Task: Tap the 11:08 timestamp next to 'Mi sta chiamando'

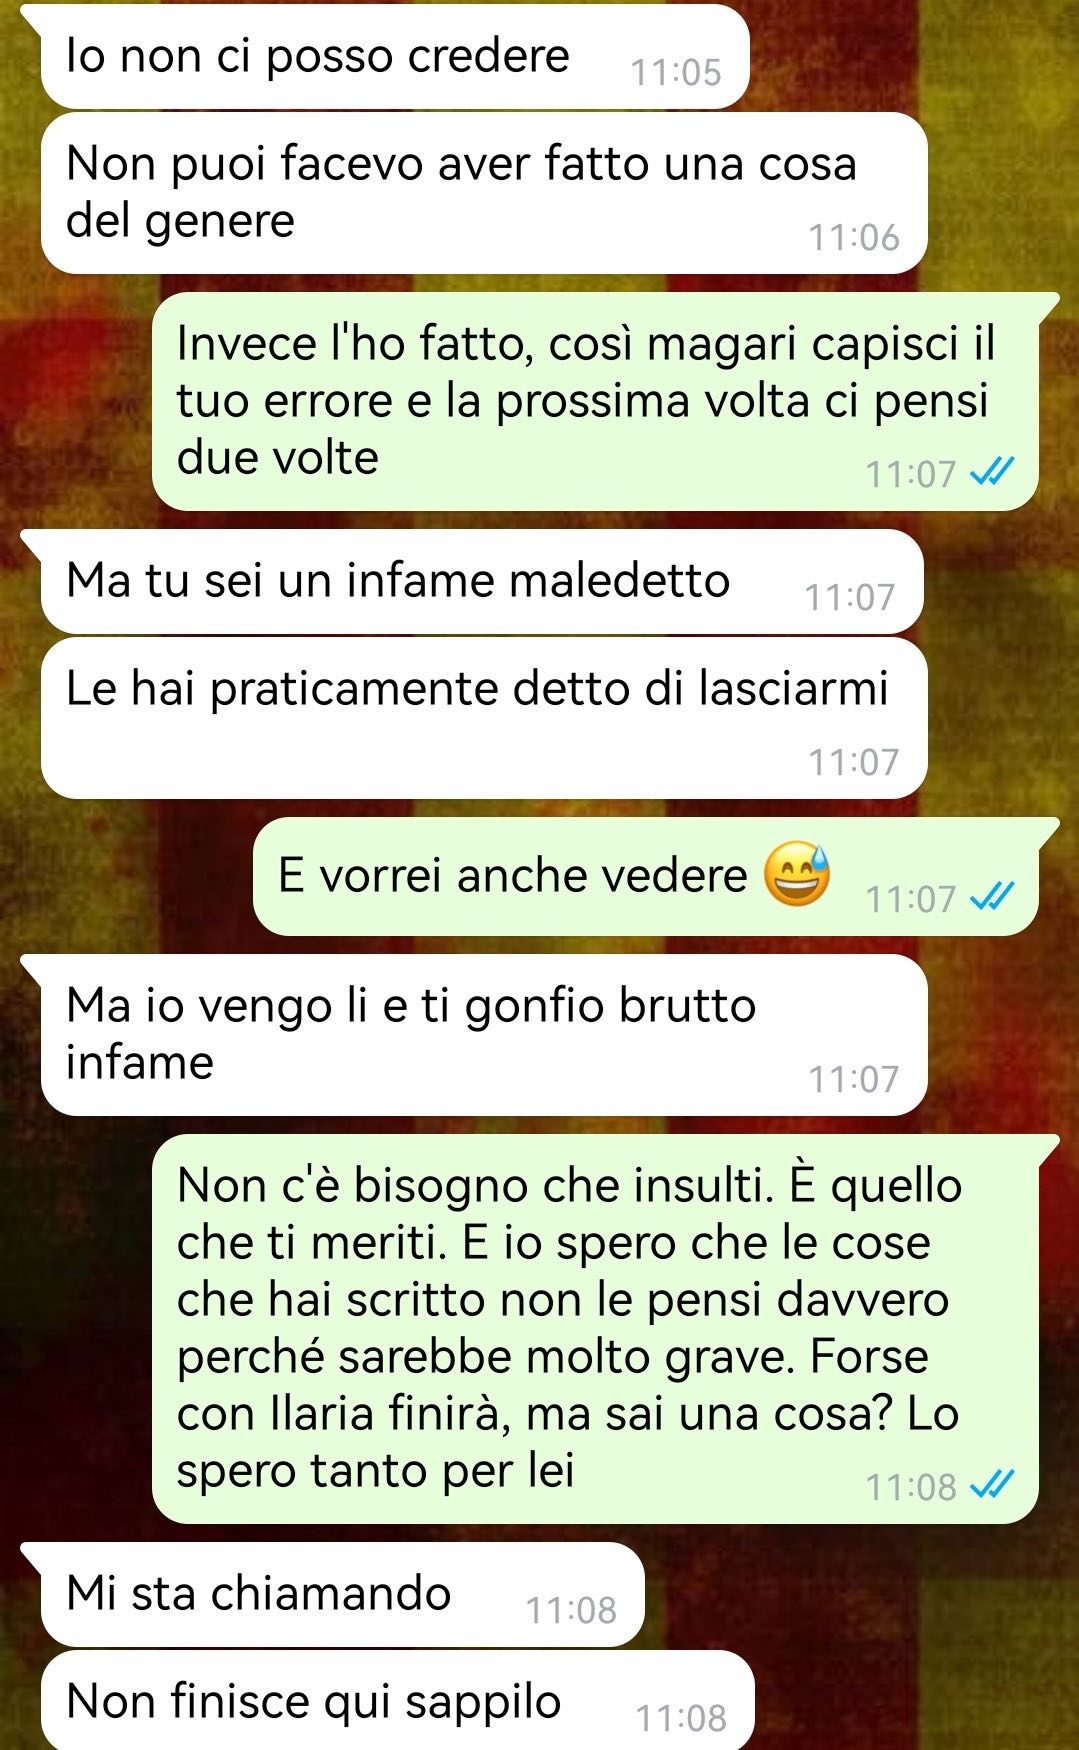Action: [x=571, y=1610]
